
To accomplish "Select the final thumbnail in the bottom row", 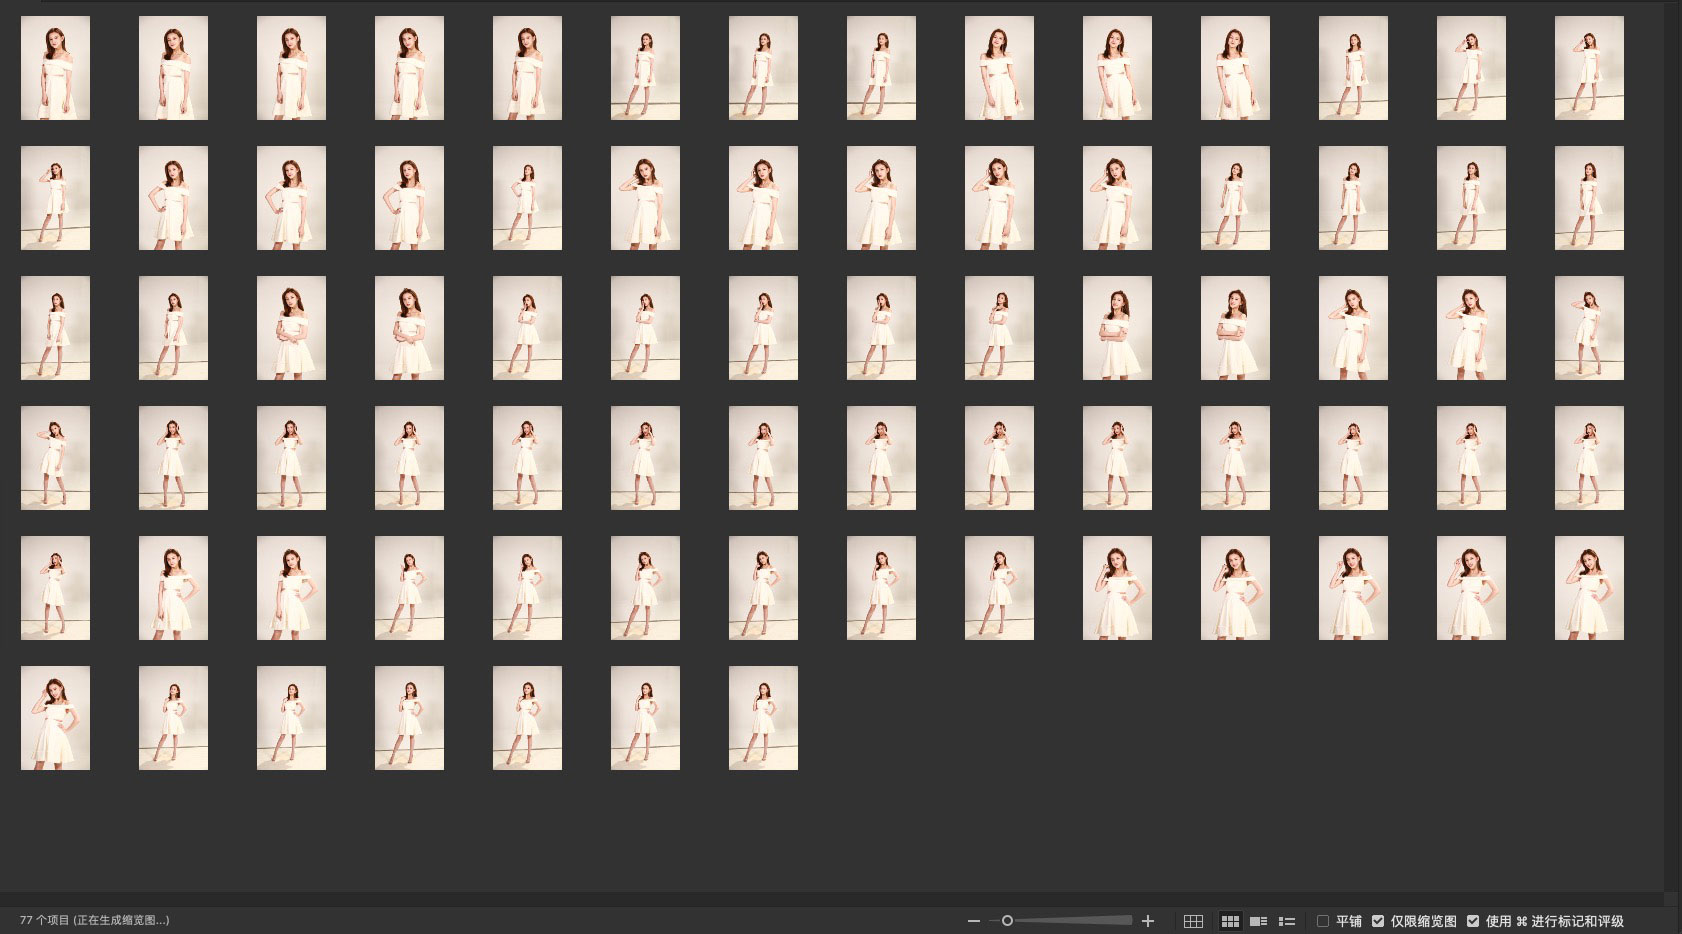I will [763, 718].
